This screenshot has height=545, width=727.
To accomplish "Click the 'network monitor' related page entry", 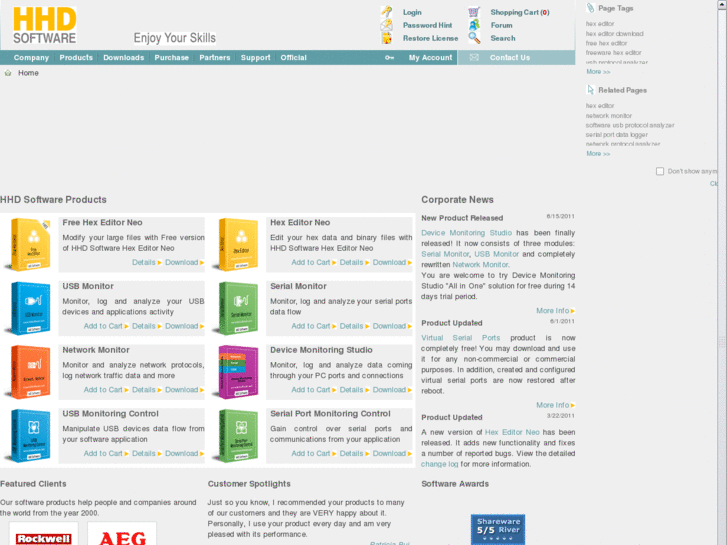I will pos(608,115).
